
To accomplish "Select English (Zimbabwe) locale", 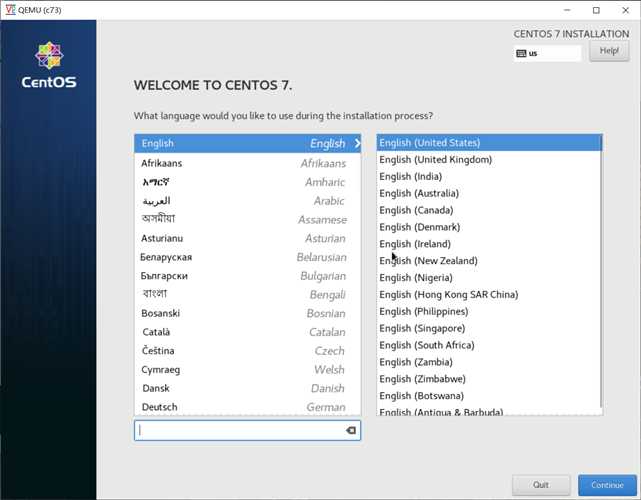I will 489,379.
